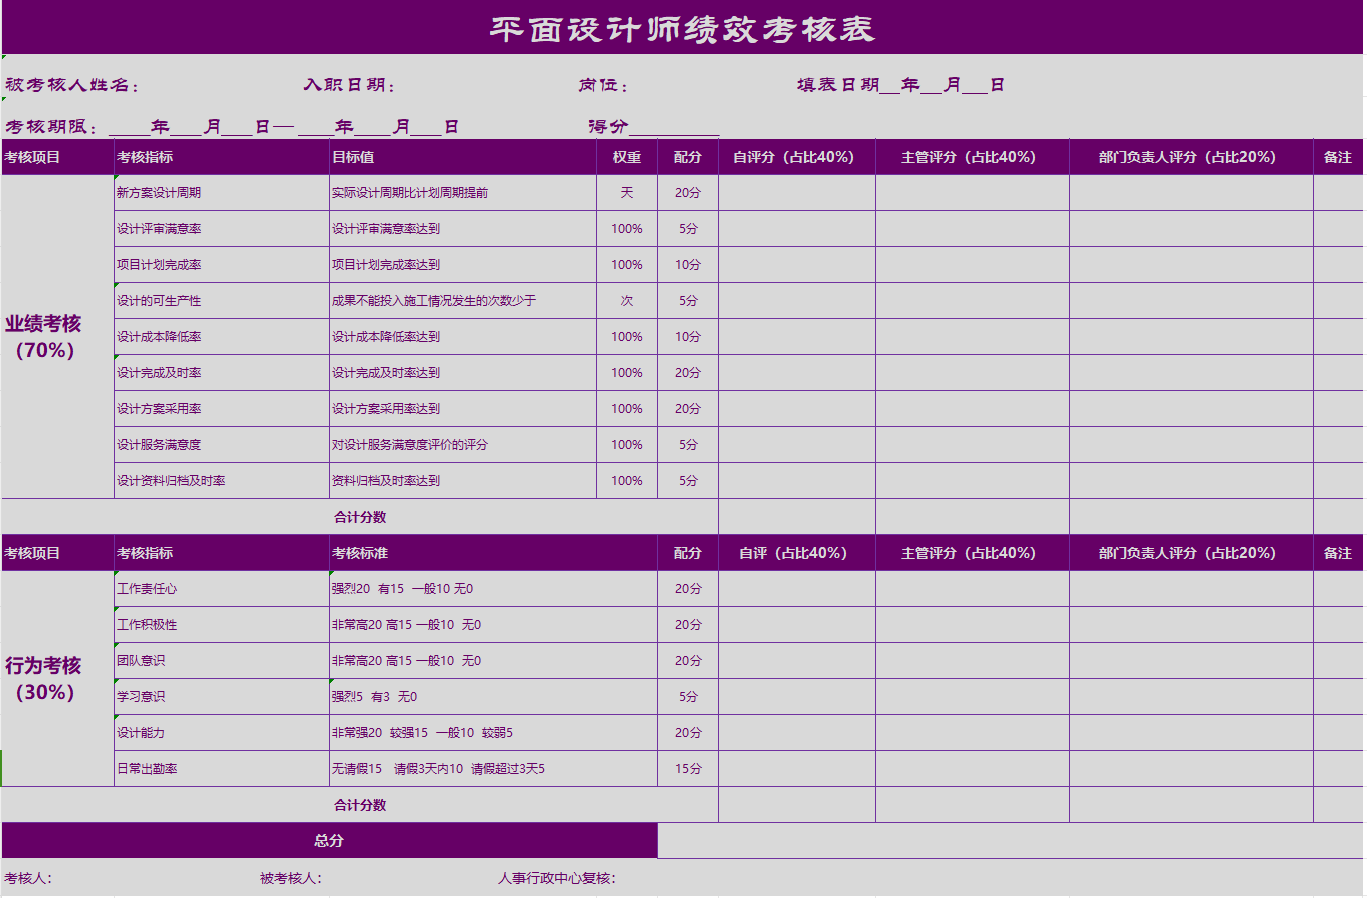Click the 被考核人姓名 label cell
Viewport: 1367px width, 898px height.
tap(72, 86)
